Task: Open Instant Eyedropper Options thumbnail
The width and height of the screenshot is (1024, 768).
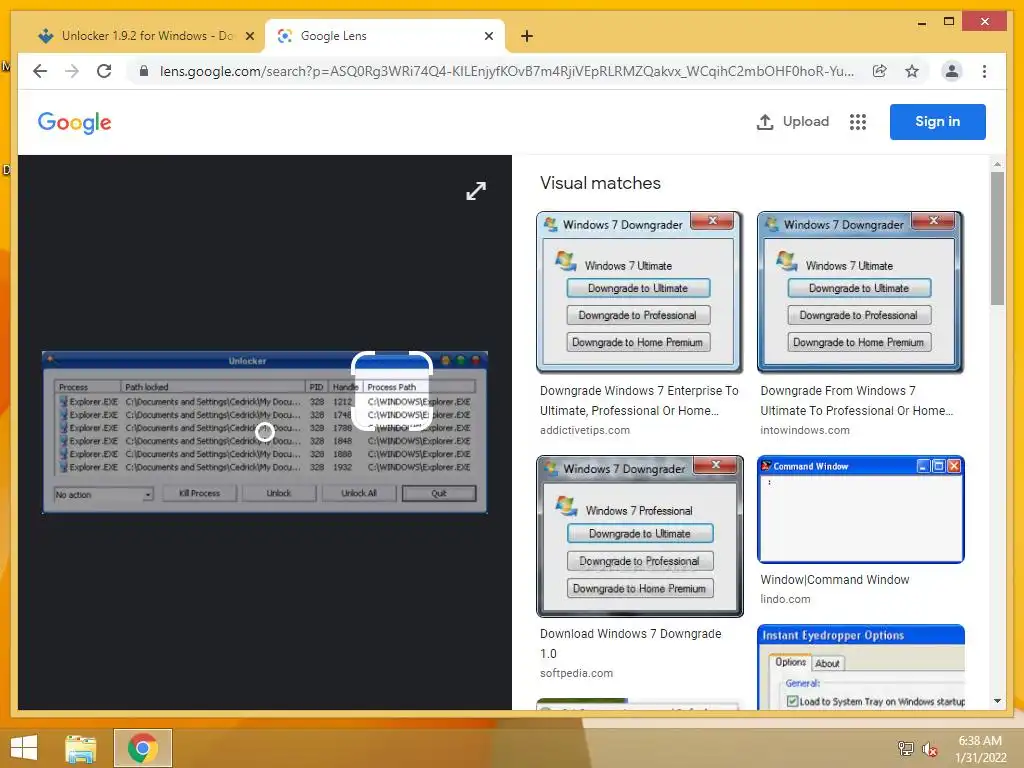Action: [861, 667]
